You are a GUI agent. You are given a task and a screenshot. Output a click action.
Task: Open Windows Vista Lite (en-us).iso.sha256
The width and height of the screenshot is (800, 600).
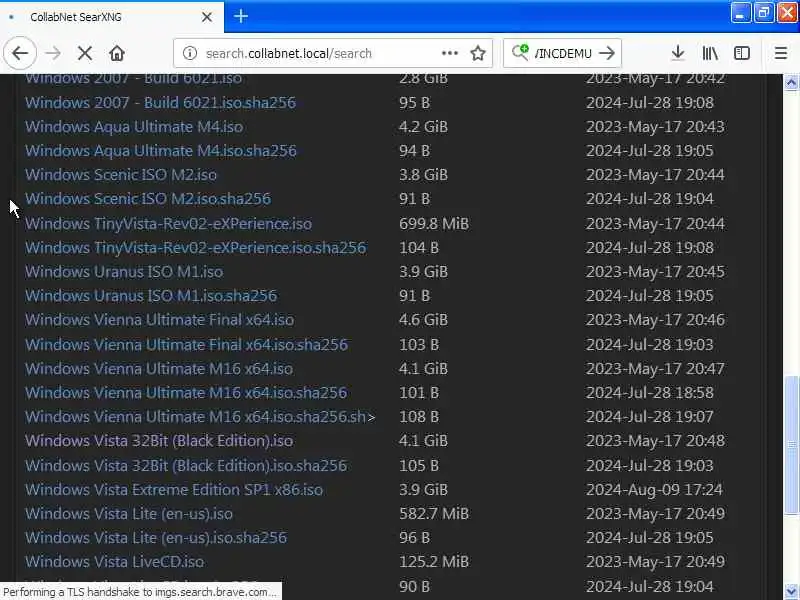click(156, 537)
